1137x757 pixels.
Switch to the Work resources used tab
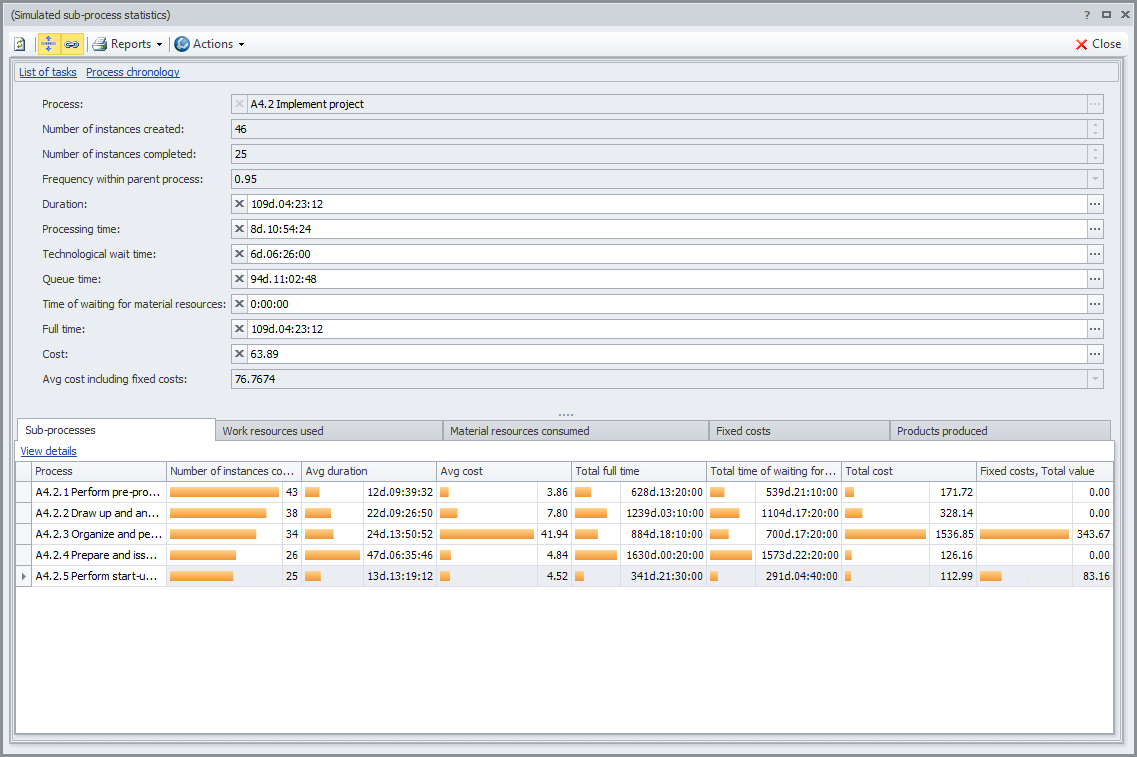point(328,431)
